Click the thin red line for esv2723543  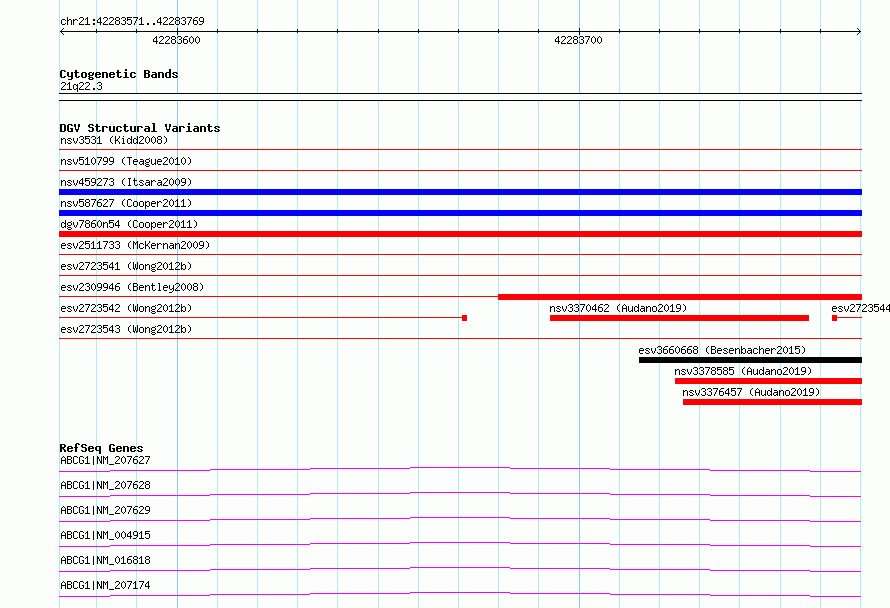point(460,338)
